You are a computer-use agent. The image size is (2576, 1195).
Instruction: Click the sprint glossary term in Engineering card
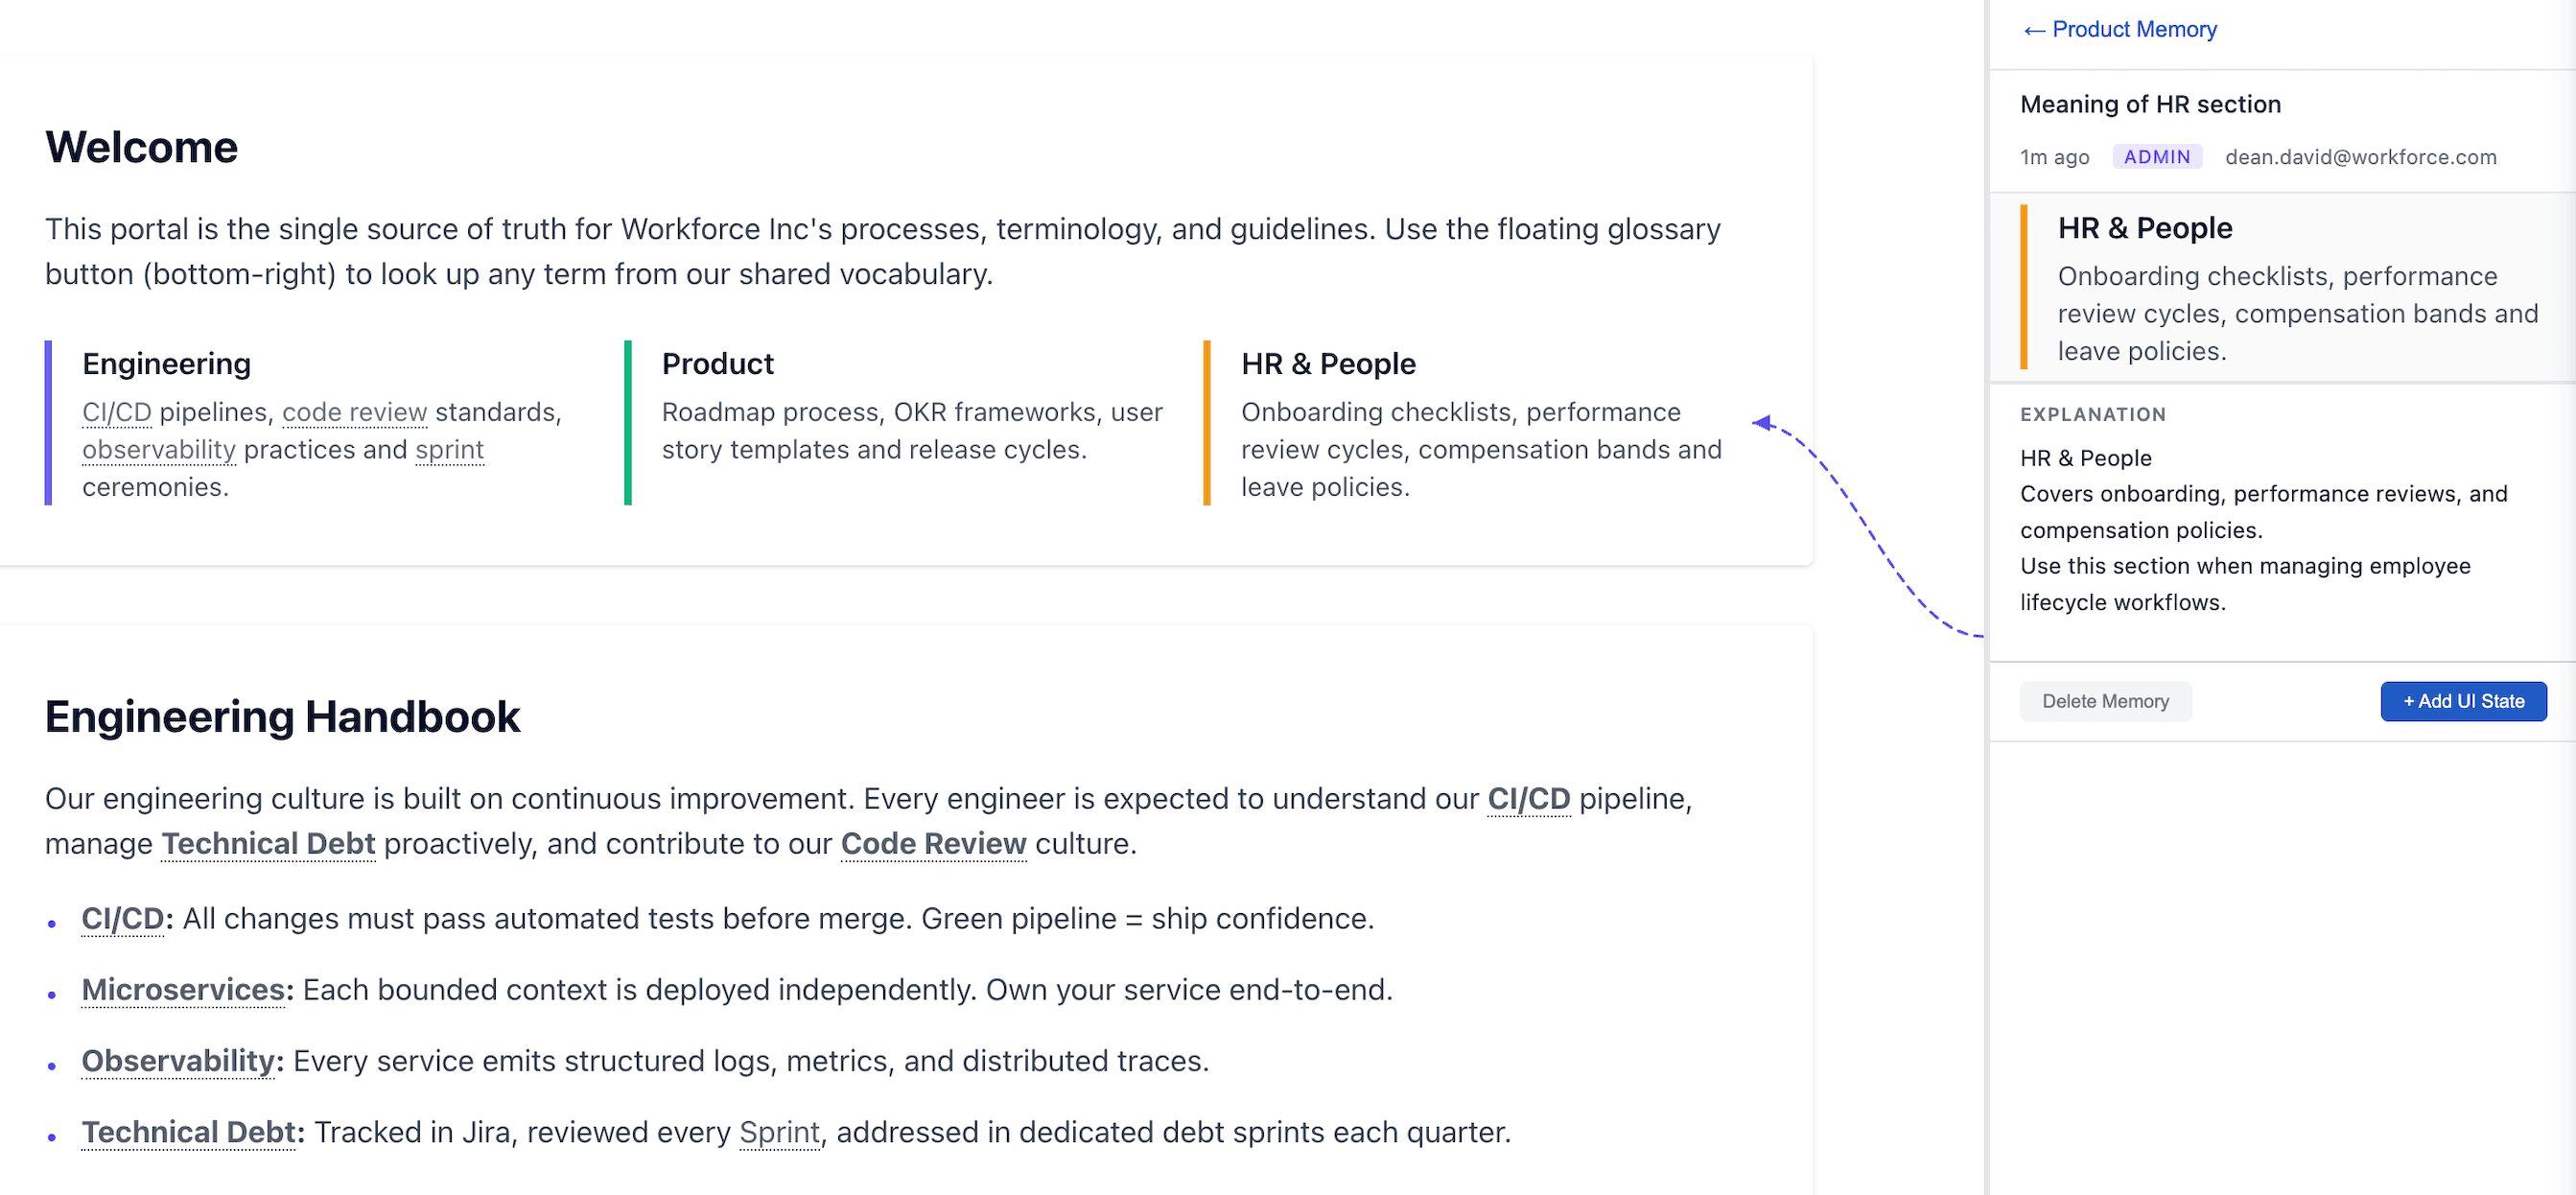click(449, 450)
